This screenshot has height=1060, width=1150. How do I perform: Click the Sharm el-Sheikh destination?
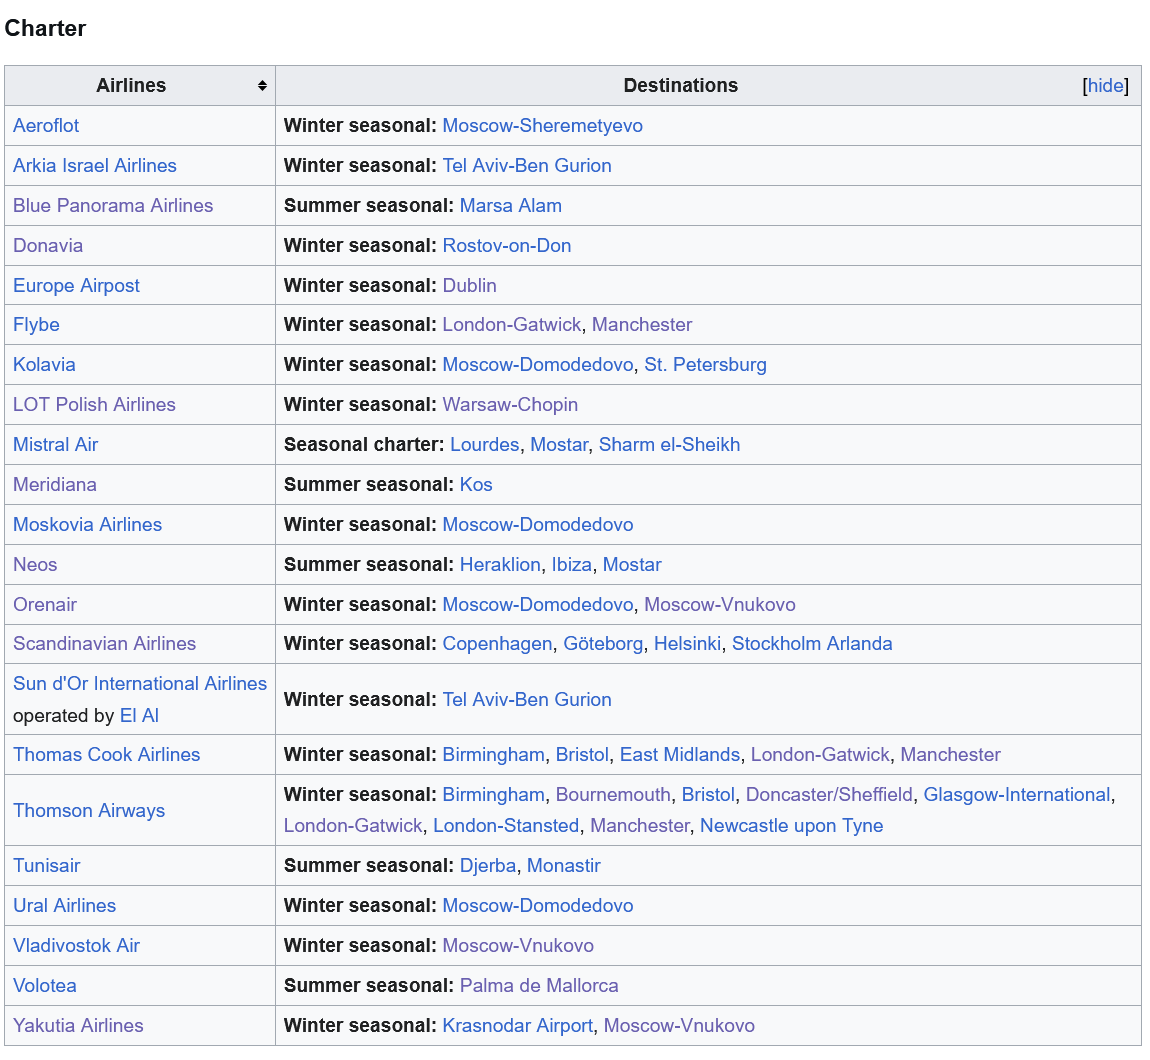click(669, 445)
